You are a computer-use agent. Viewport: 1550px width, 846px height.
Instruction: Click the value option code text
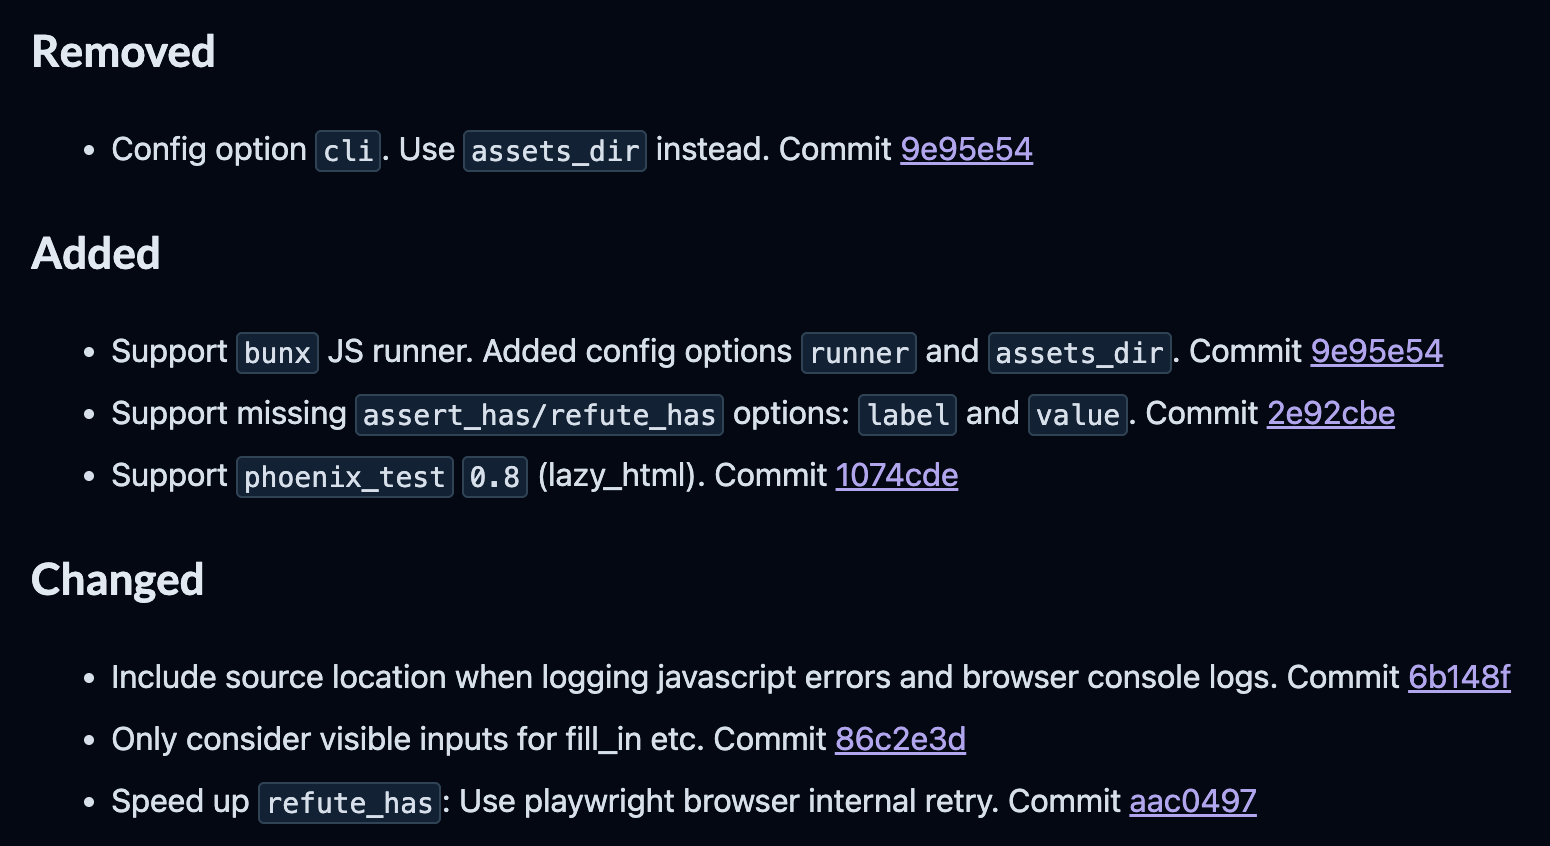[x=1078, y=415]
